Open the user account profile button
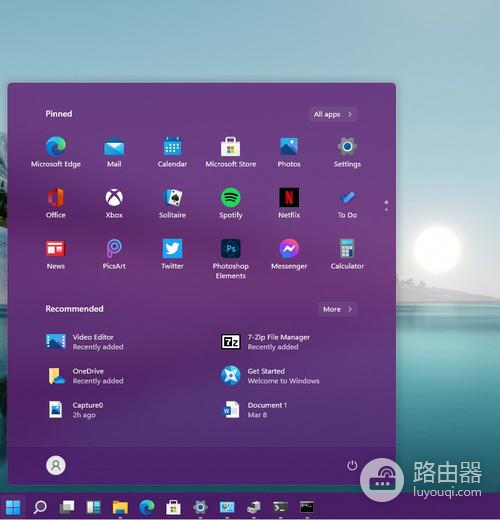This screenshot has height=520, width=500. 56,465
